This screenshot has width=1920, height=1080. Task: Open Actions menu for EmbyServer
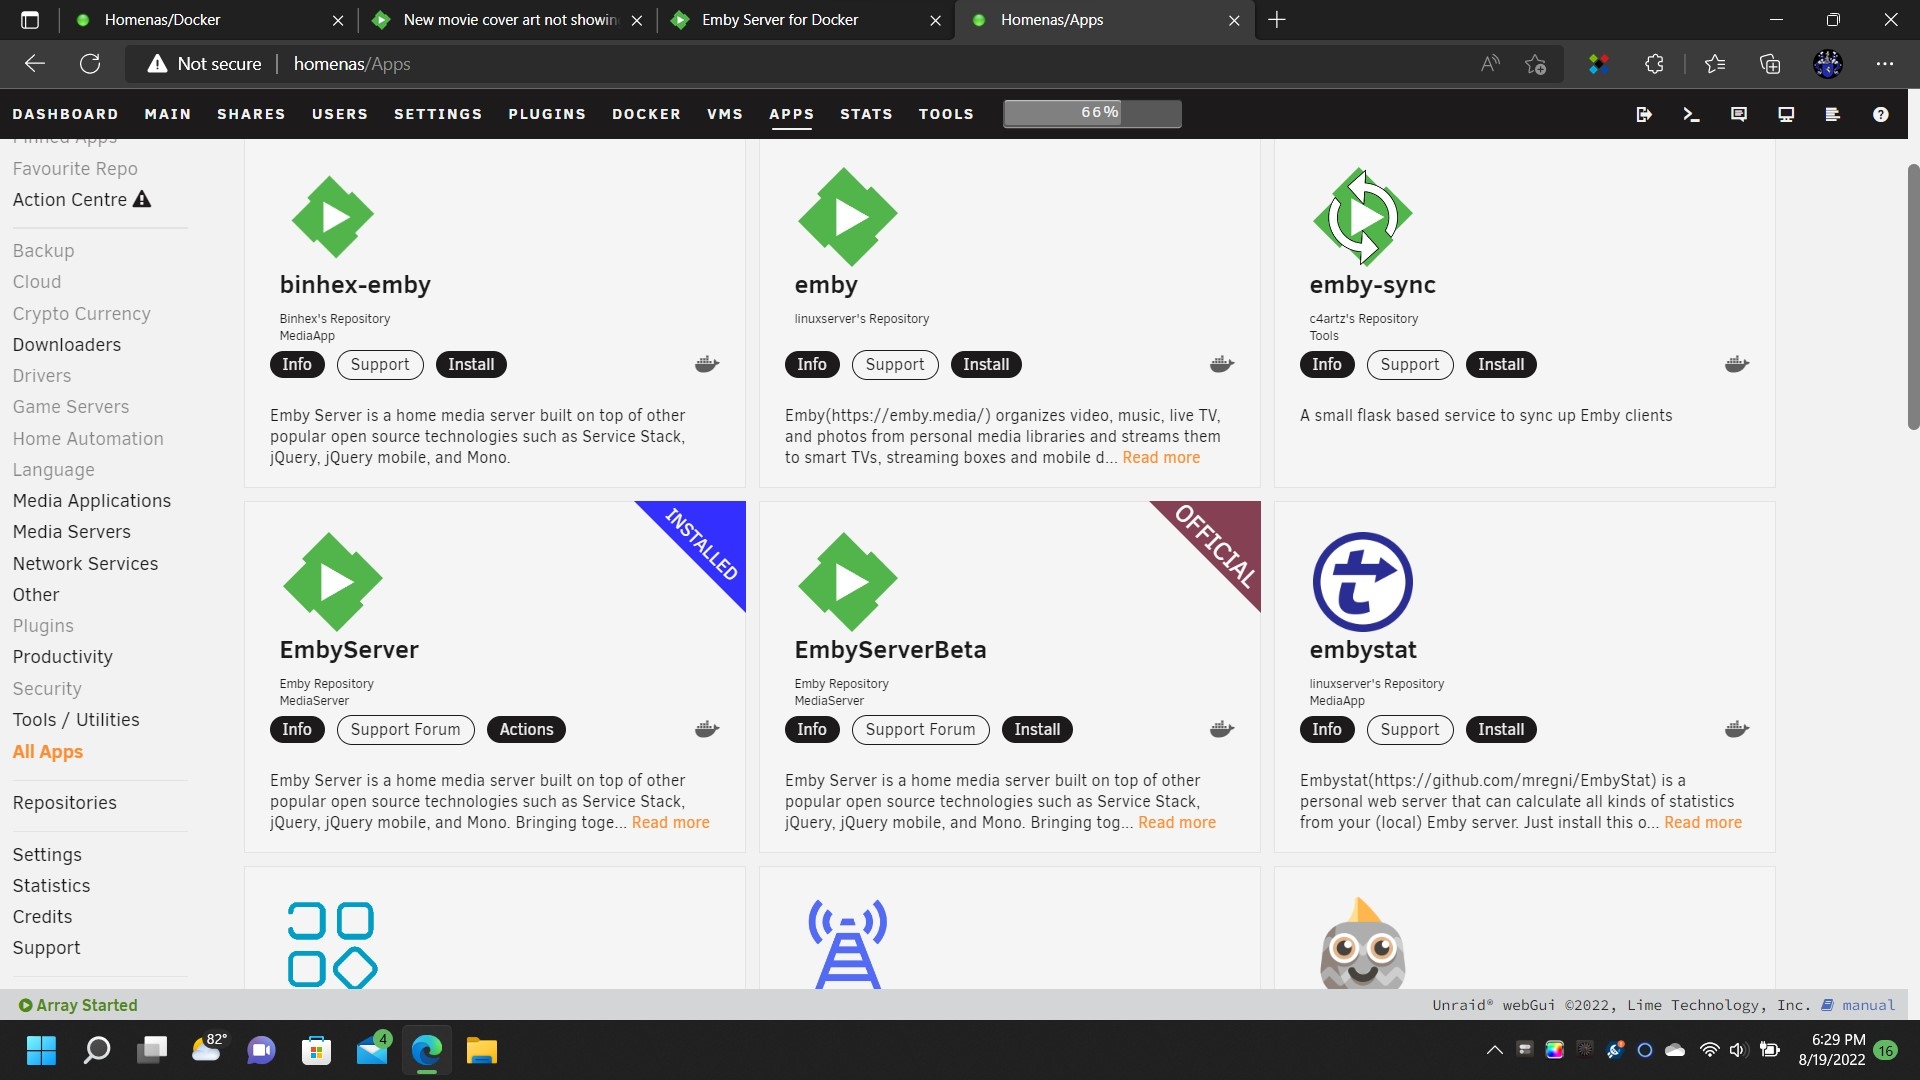526,729
